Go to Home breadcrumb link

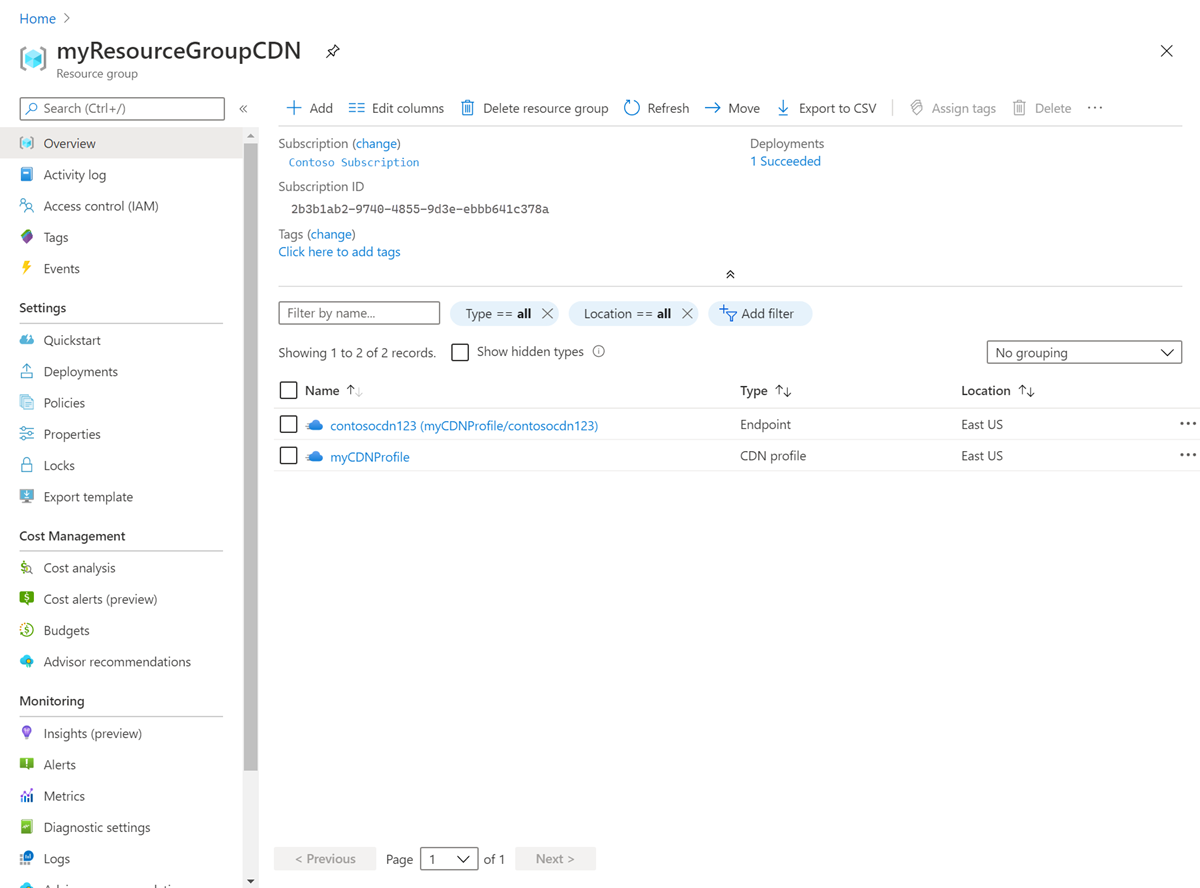point(38,18)
